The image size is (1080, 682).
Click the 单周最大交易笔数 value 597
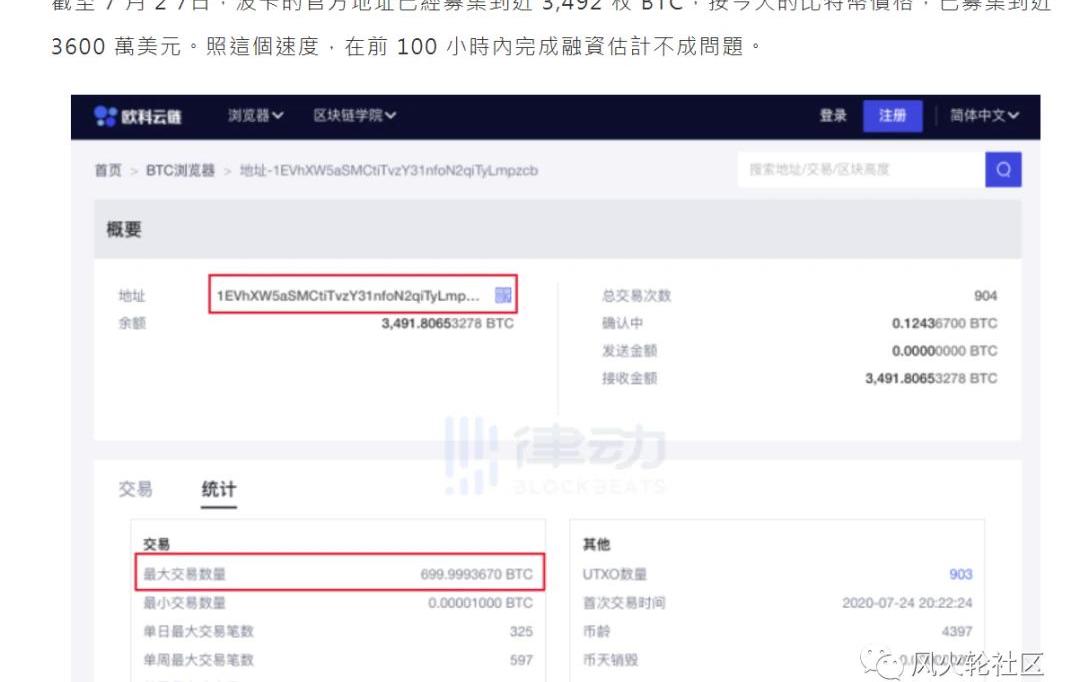pyautogui.click(x=521, y=660)
